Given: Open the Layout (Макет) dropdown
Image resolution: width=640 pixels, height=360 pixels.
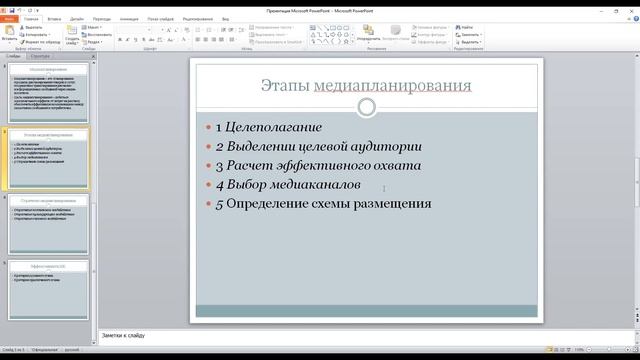Looking at the screenshot, I should [x=92, y=27].
